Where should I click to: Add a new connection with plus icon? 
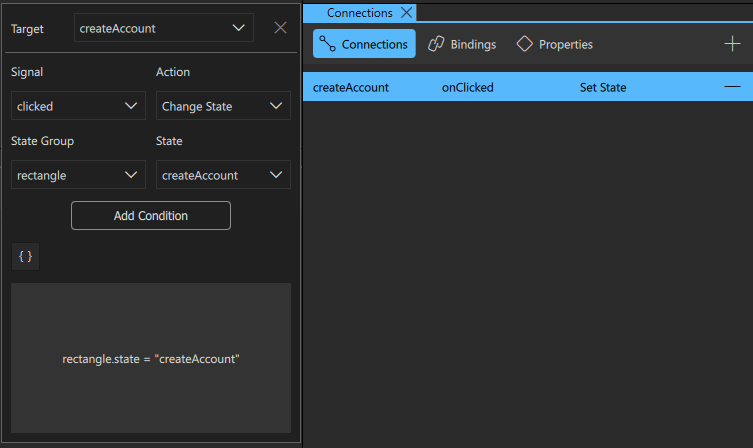click(732, 44)
